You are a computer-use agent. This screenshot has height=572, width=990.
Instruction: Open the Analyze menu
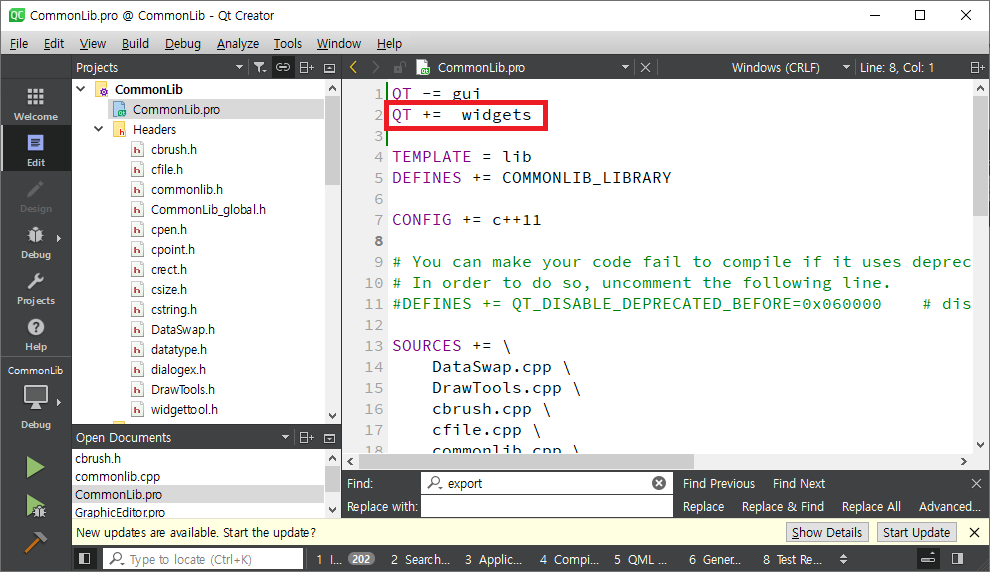[x=237, y=44]
